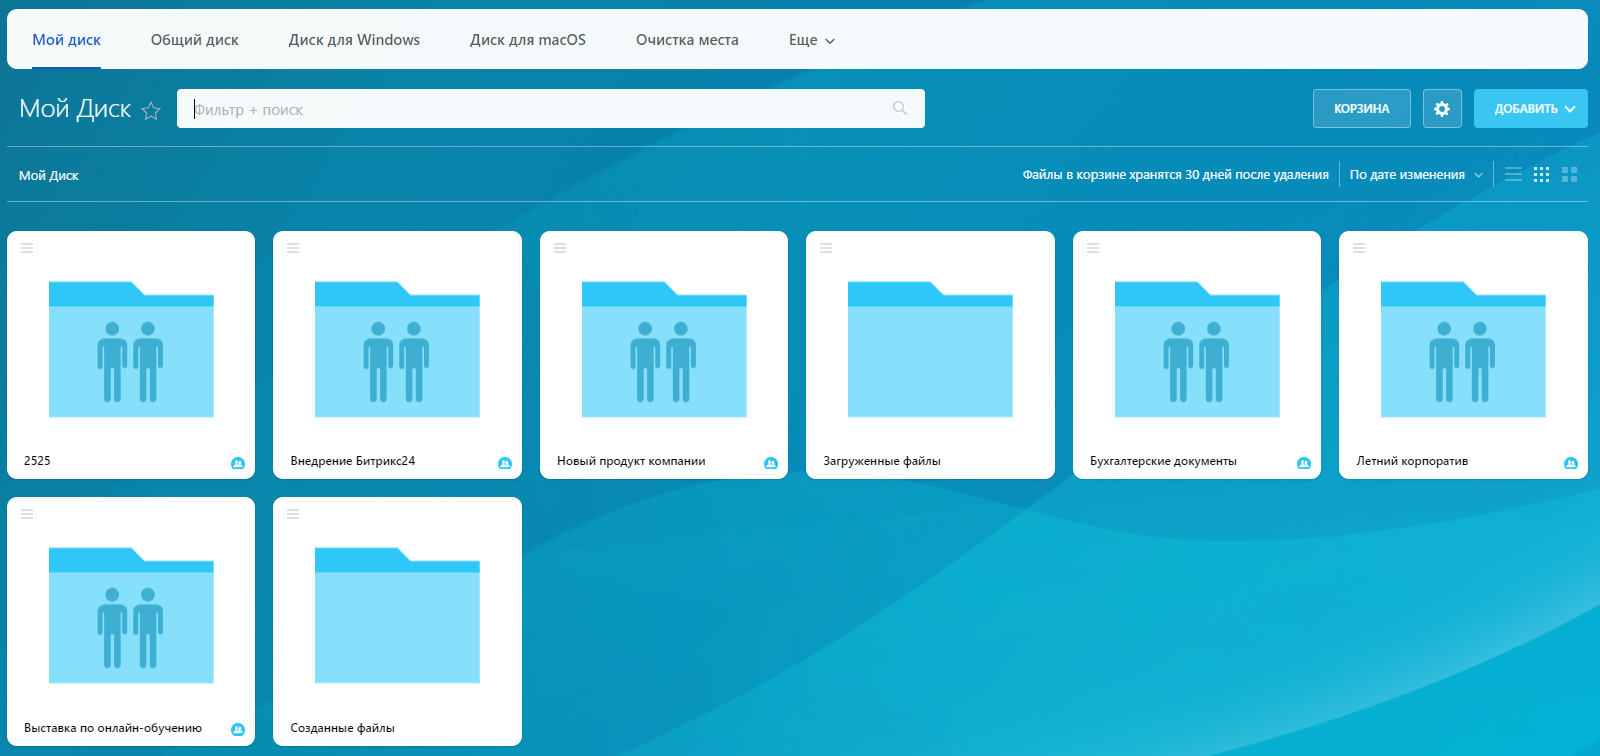Open Диск для macOS tab
1600x756 pixels.
click(x=528, y=40)
